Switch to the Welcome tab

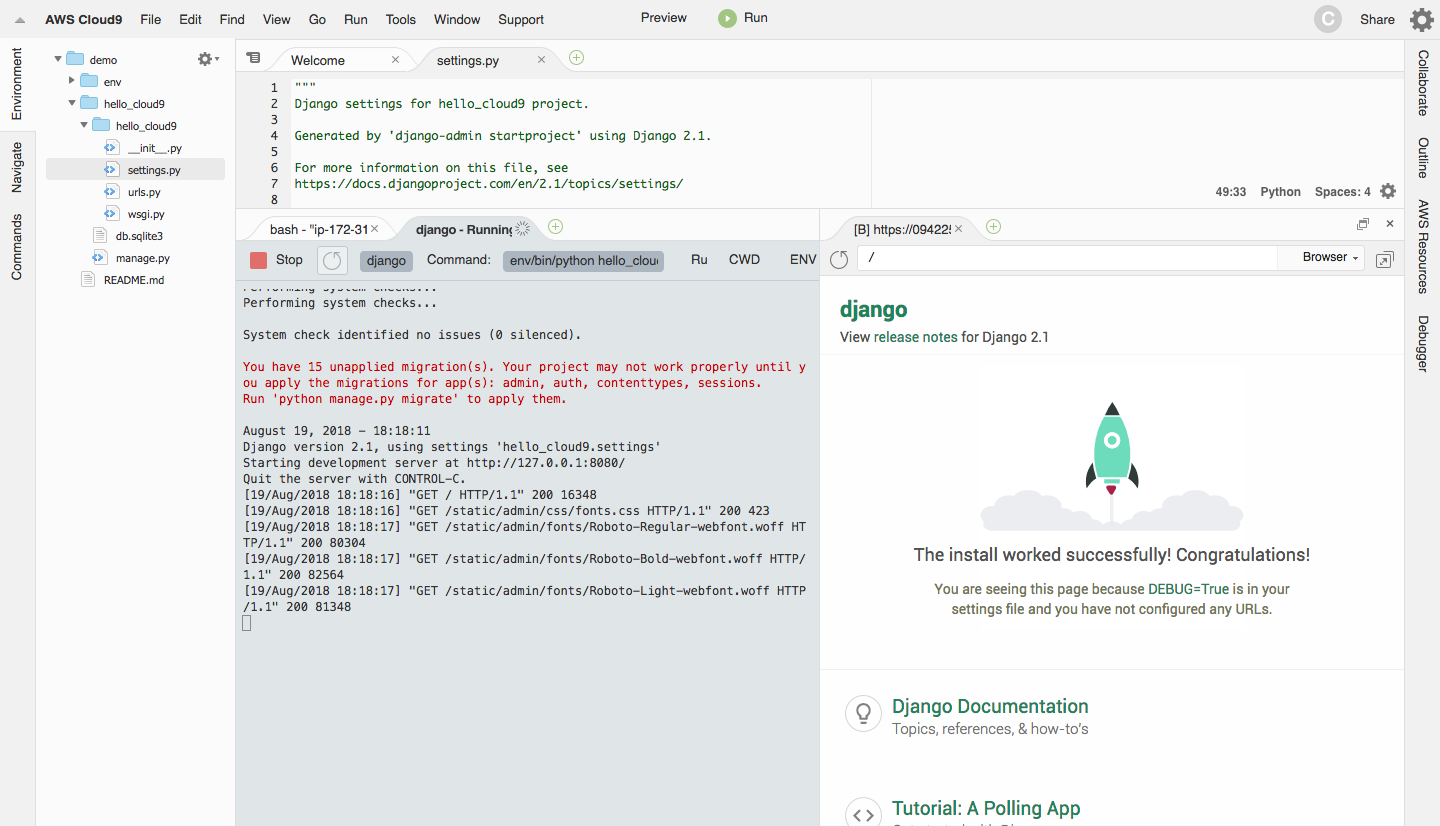pyautogui.click(x=318, y=60)
